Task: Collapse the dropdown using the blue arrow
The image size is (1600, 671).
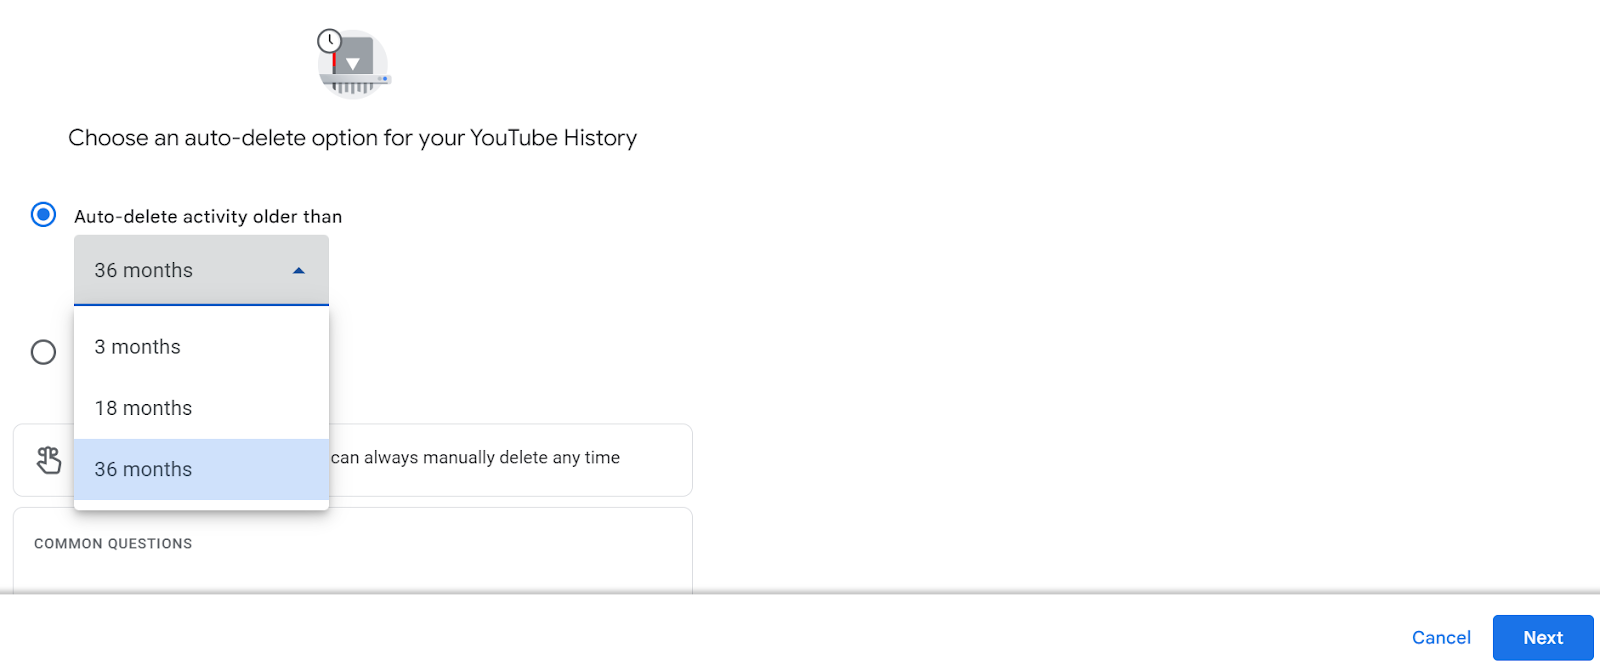Action: click(x=298, y=270)
